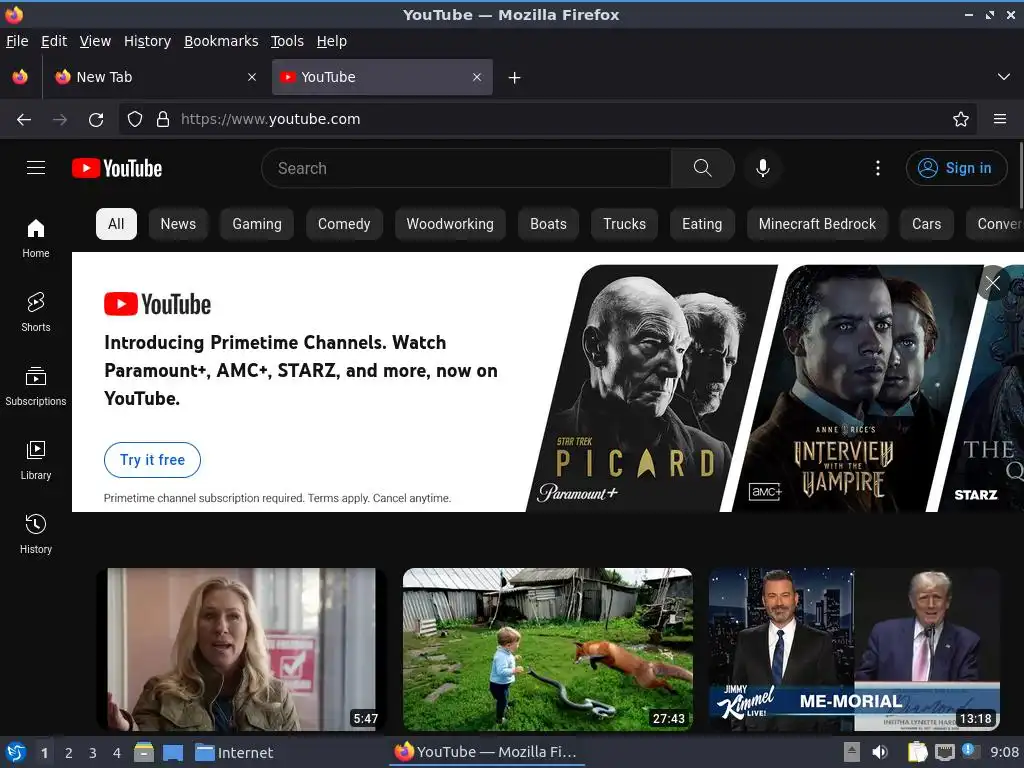Select the Minecraft Bedrock filter chip

click(x=818, y=224)
